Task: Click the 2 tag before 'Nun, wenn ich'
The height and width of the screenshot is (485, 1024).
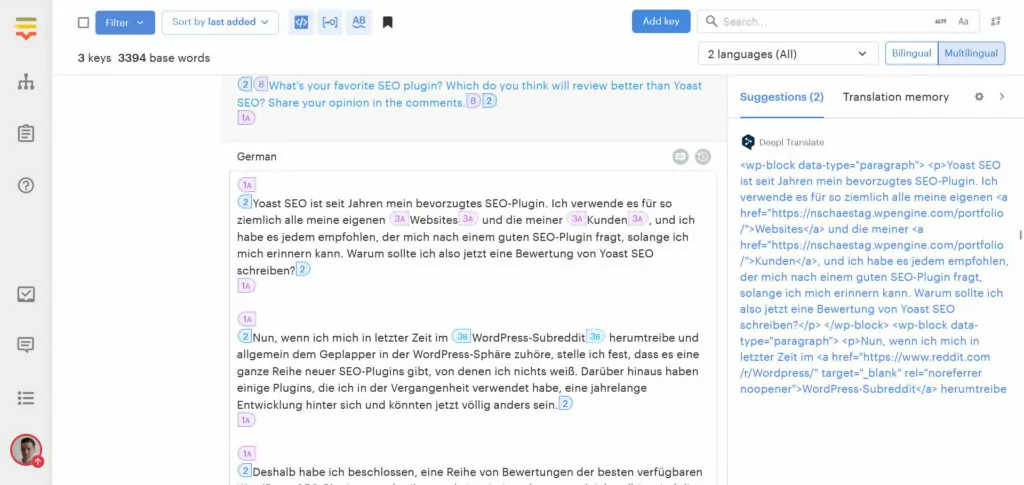Action: (x=245, y=337)
